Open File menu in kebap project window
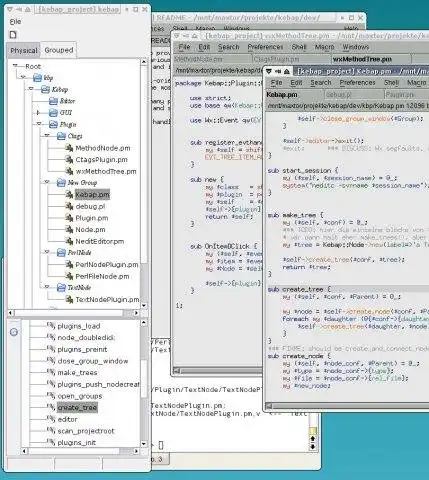This screenshot has width=429, height=480. (x=15, y=22)
